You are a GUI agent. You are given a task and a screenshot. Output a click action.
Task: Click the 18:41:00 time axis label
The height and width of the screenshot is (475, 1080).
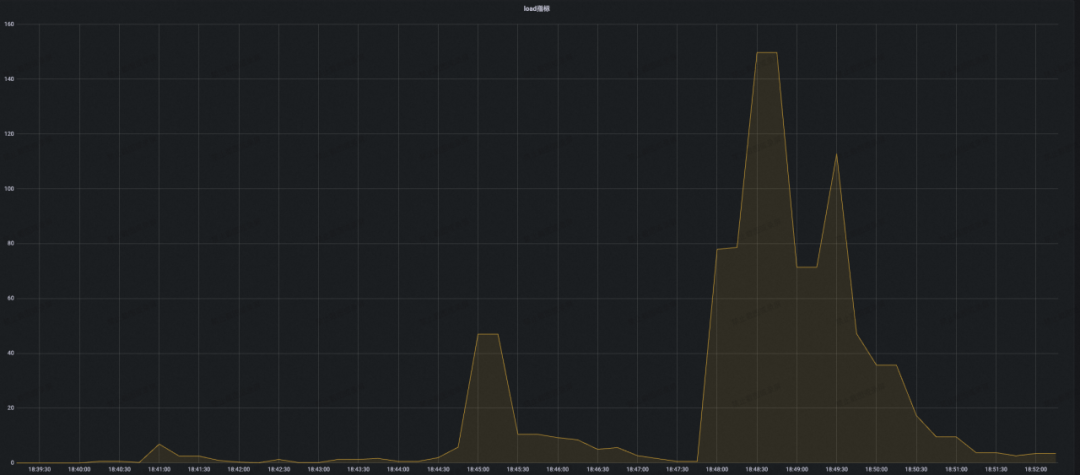[159, 469]
